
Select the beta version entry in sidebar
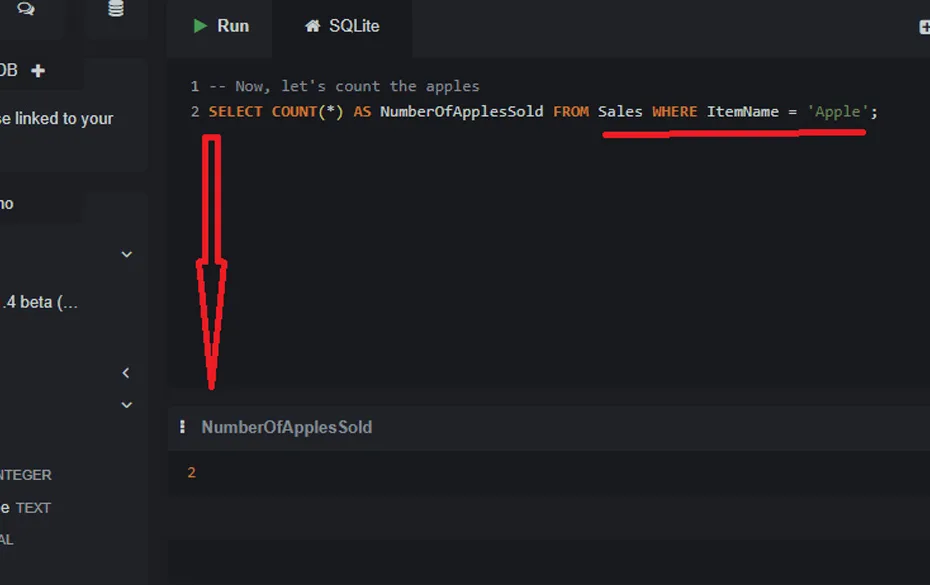point(40,303)
